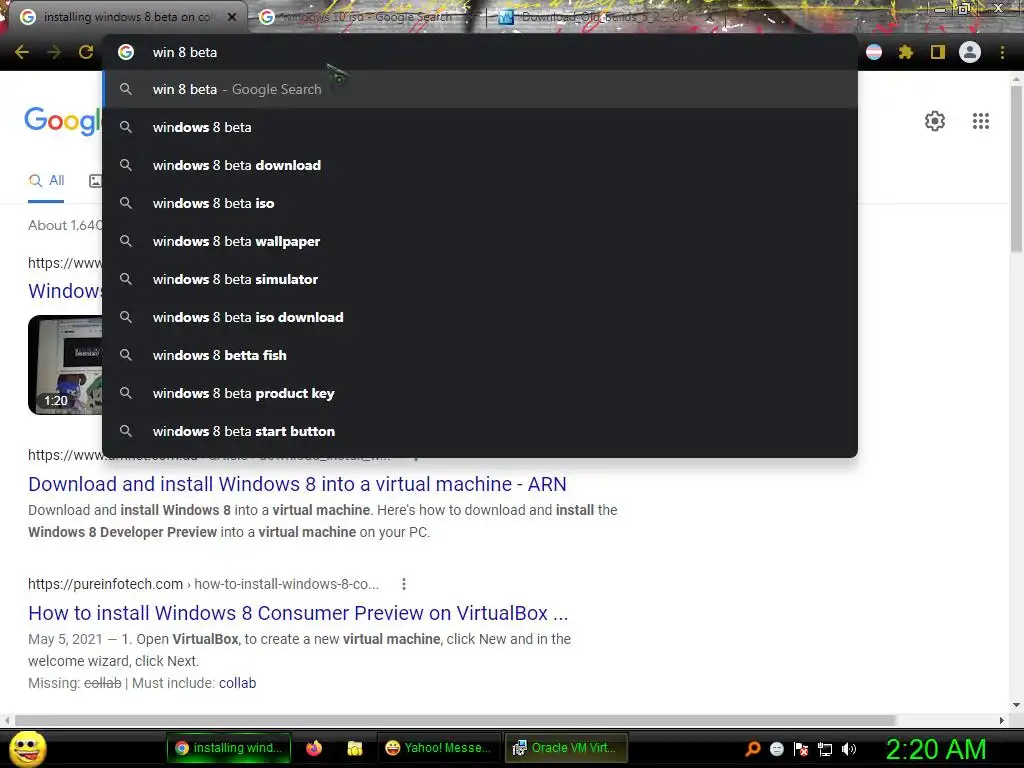The image size is (1024, 768).
Task: Choose 'windows 8 beta download' suggestion
Action: [x=480, y=165]
